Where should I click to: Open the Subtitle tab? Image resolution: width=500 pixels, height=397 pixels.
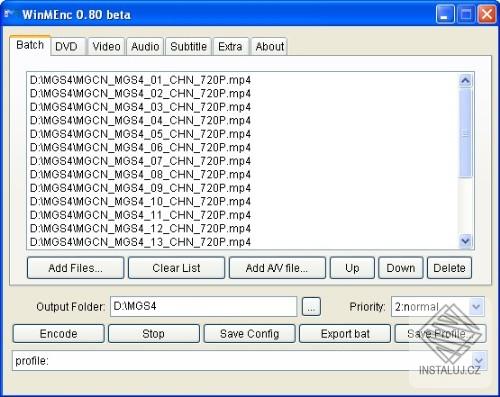pyautogui.click(x=188, y=47)
